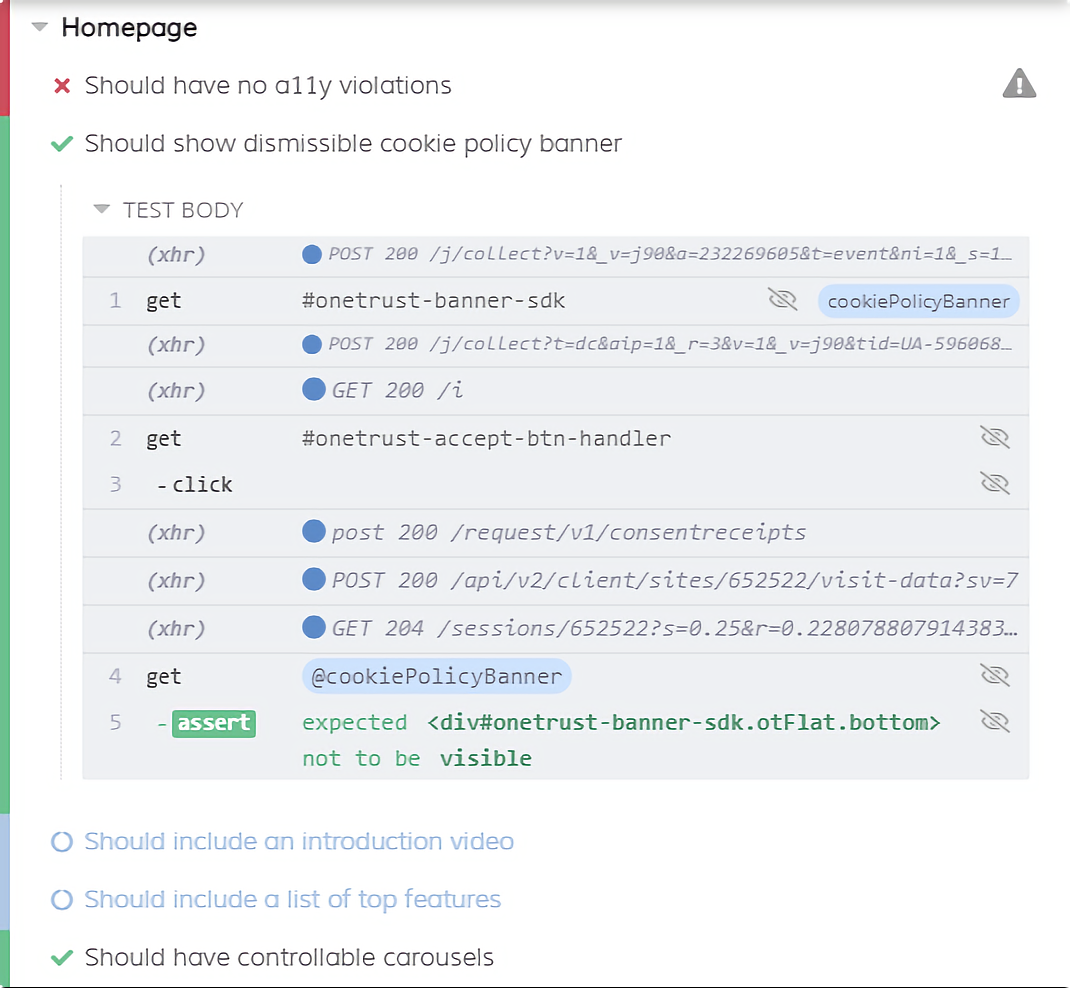Click blue dot on consentreceipts post request
The width and height of the screenshot is (1070, 988).
tap(314, 532)
